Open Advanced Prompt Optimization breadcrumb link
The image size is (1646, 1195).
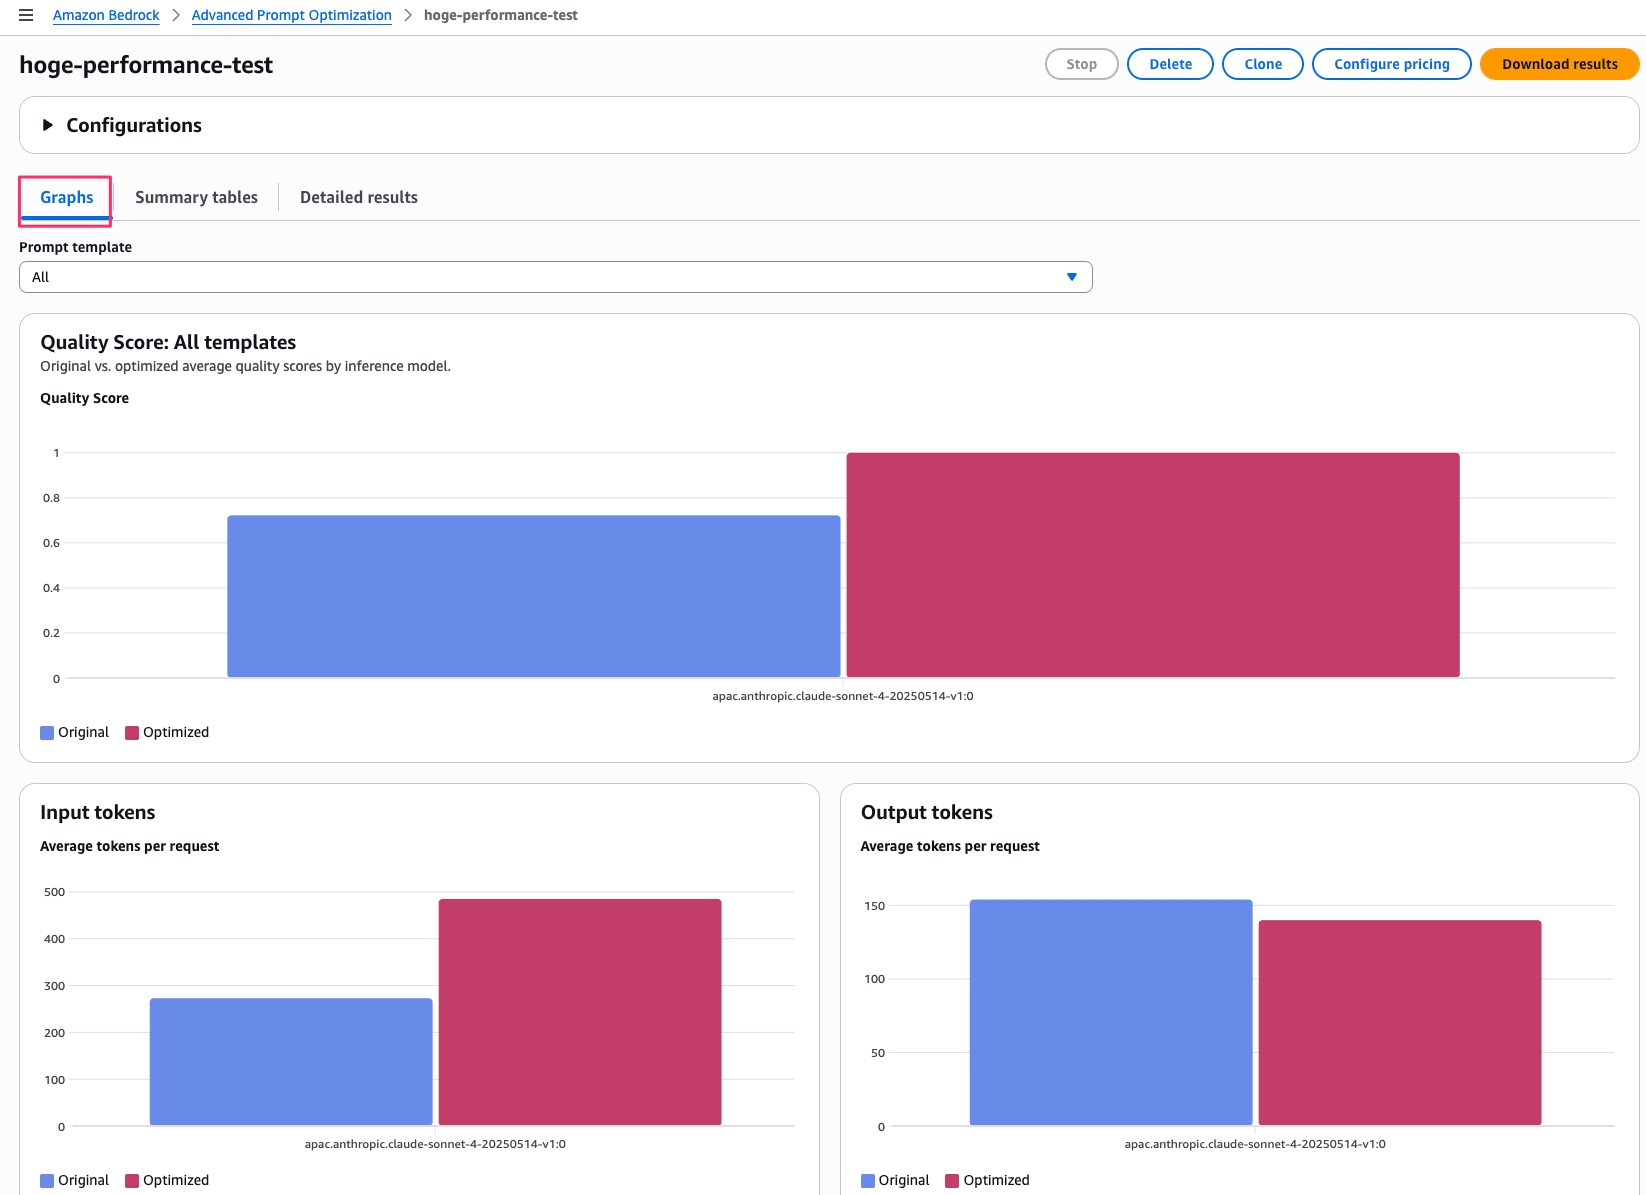[x=292, y=15]
